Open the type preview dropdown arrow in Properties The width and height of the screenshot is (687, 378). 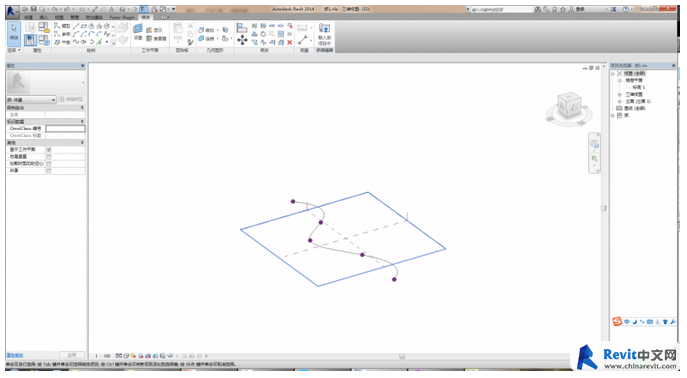[x=83, y=82]
